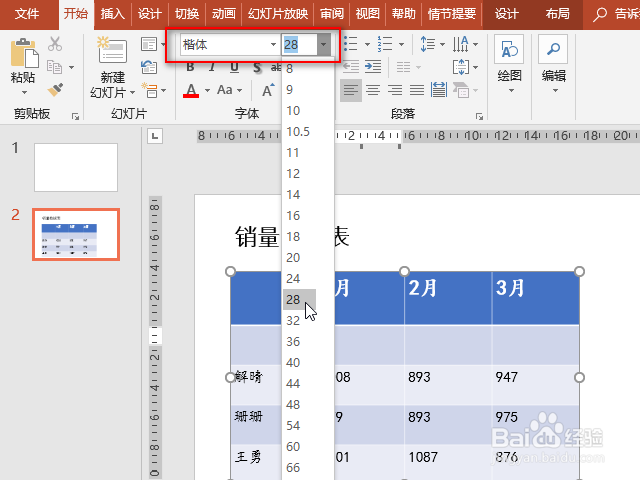Click the Paste clipboard icon
The width and height of the screenshot is (640, 480).
coord(24,53)
